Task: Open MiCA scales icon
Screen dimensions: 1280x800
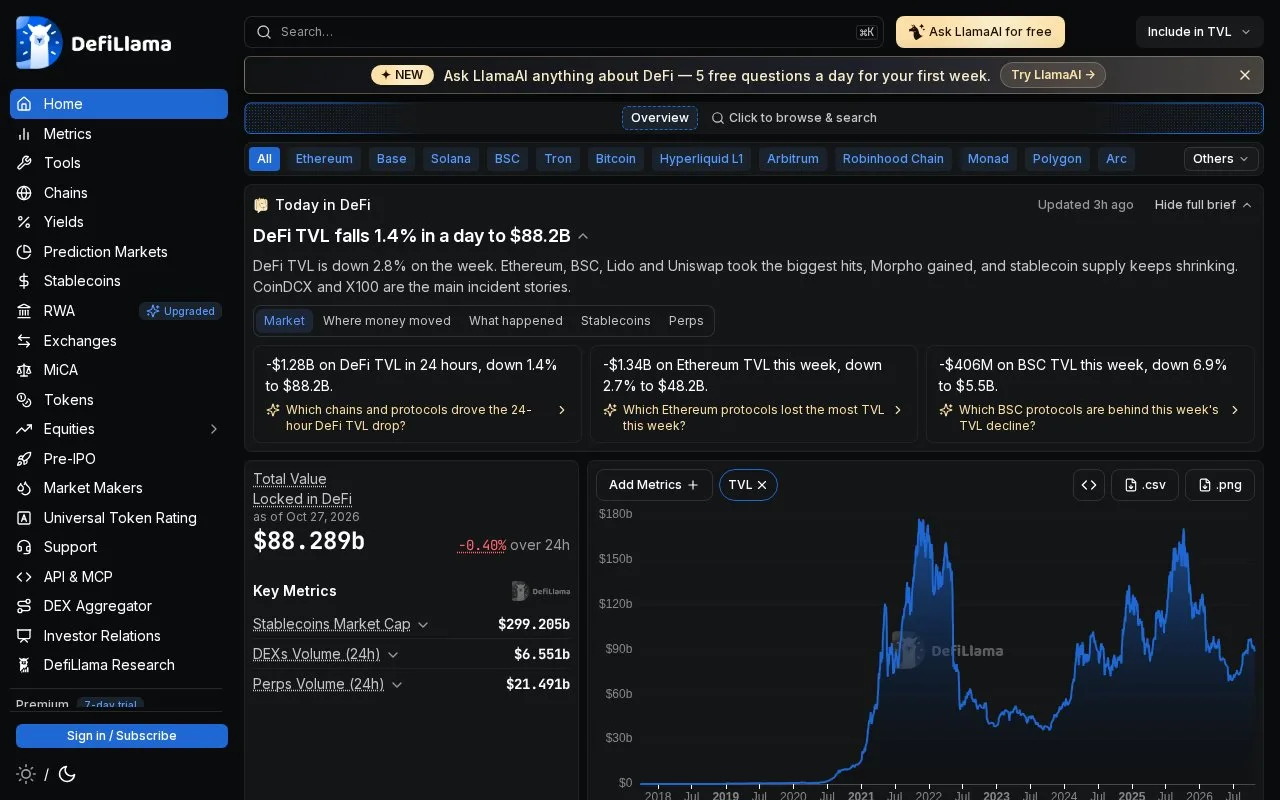Action: 24,370
